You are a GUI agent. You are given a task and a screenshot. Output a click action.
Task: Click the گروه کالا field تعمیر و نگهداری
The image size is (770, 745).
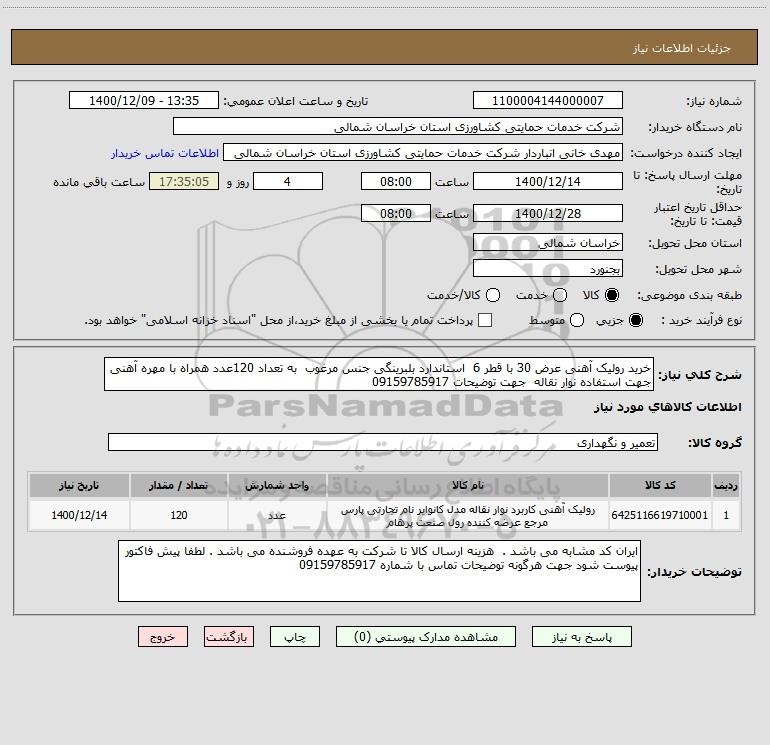[x=383, y=442]
